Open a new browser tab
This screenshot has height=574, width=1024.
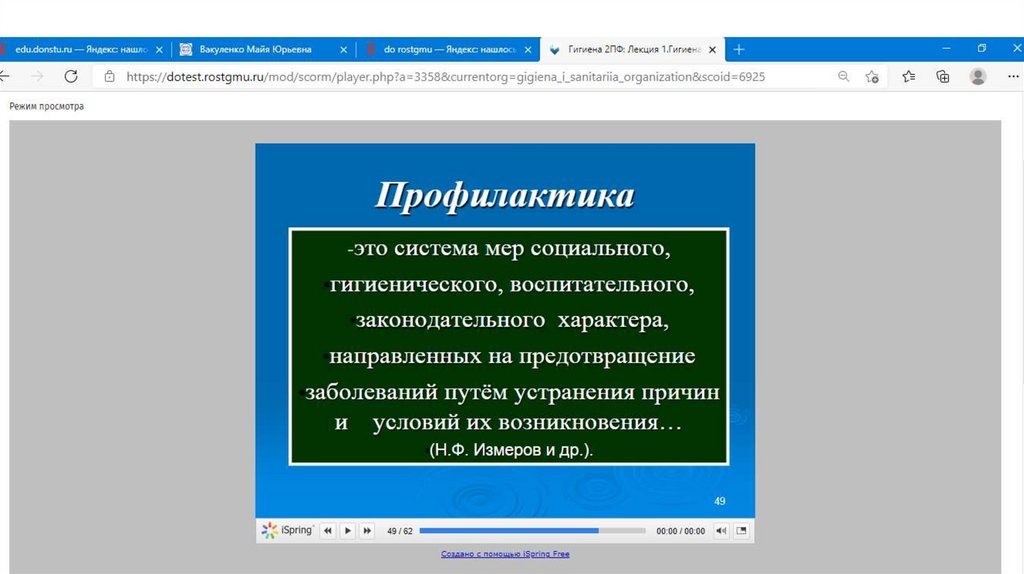[739, 50]
